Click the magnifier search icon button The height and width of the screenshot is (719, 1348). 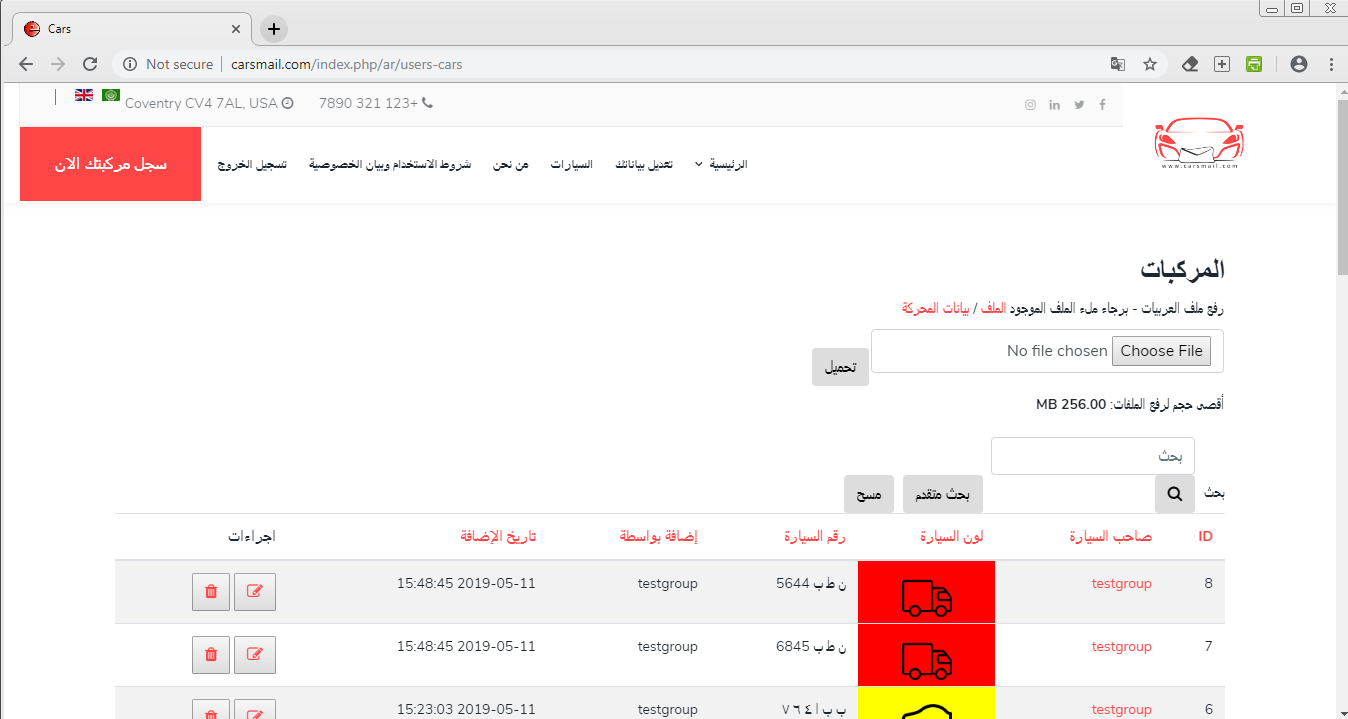pyautogui.click(x=1174, y=494)
